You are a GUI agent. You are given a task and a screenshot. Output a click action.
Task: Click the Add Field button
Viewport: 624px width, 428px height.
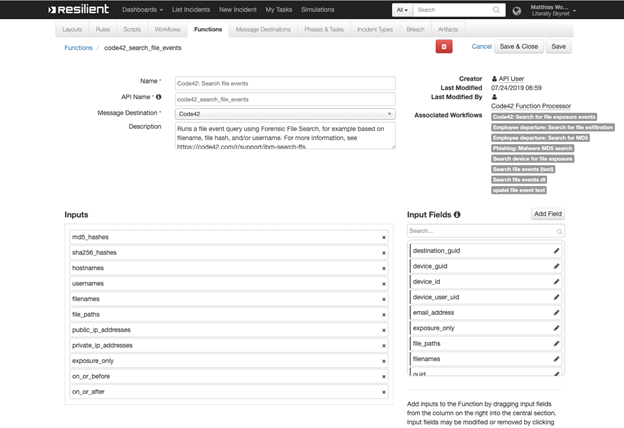(x=548, y=214)
